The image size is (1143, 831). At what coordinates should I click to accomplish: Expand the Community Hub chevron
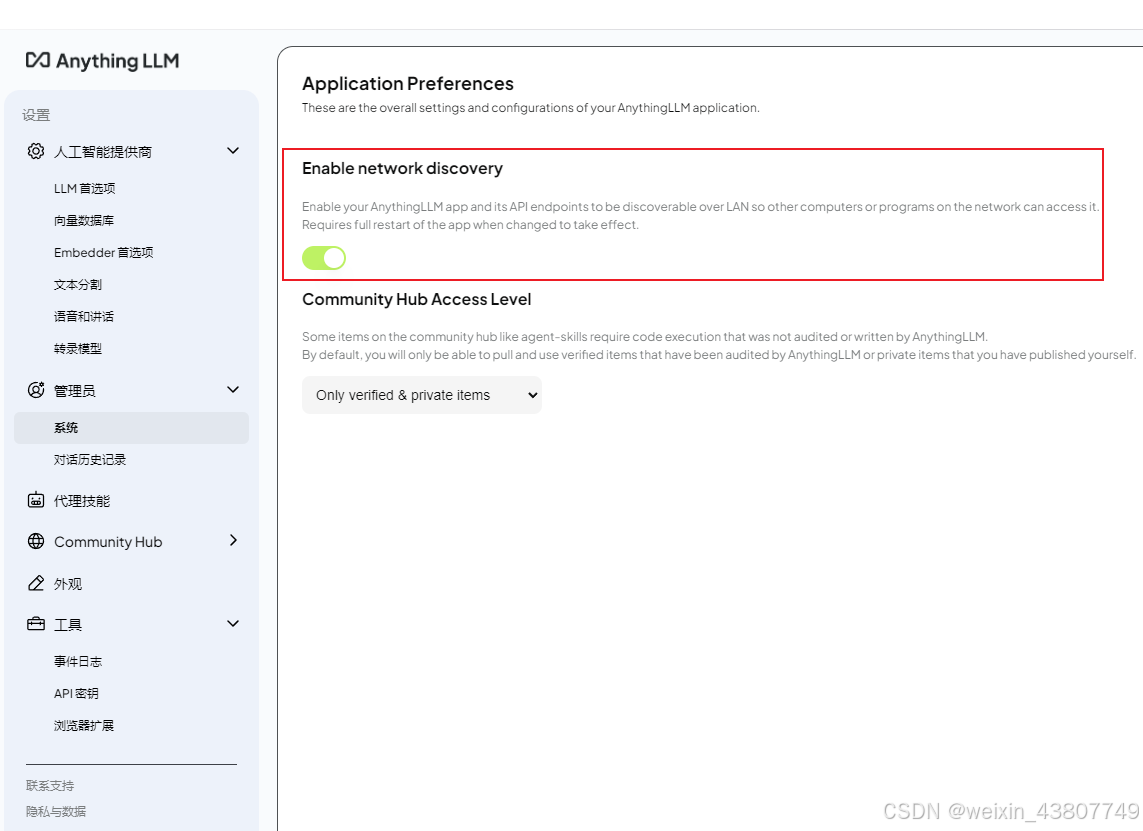[x=233, y=540]
